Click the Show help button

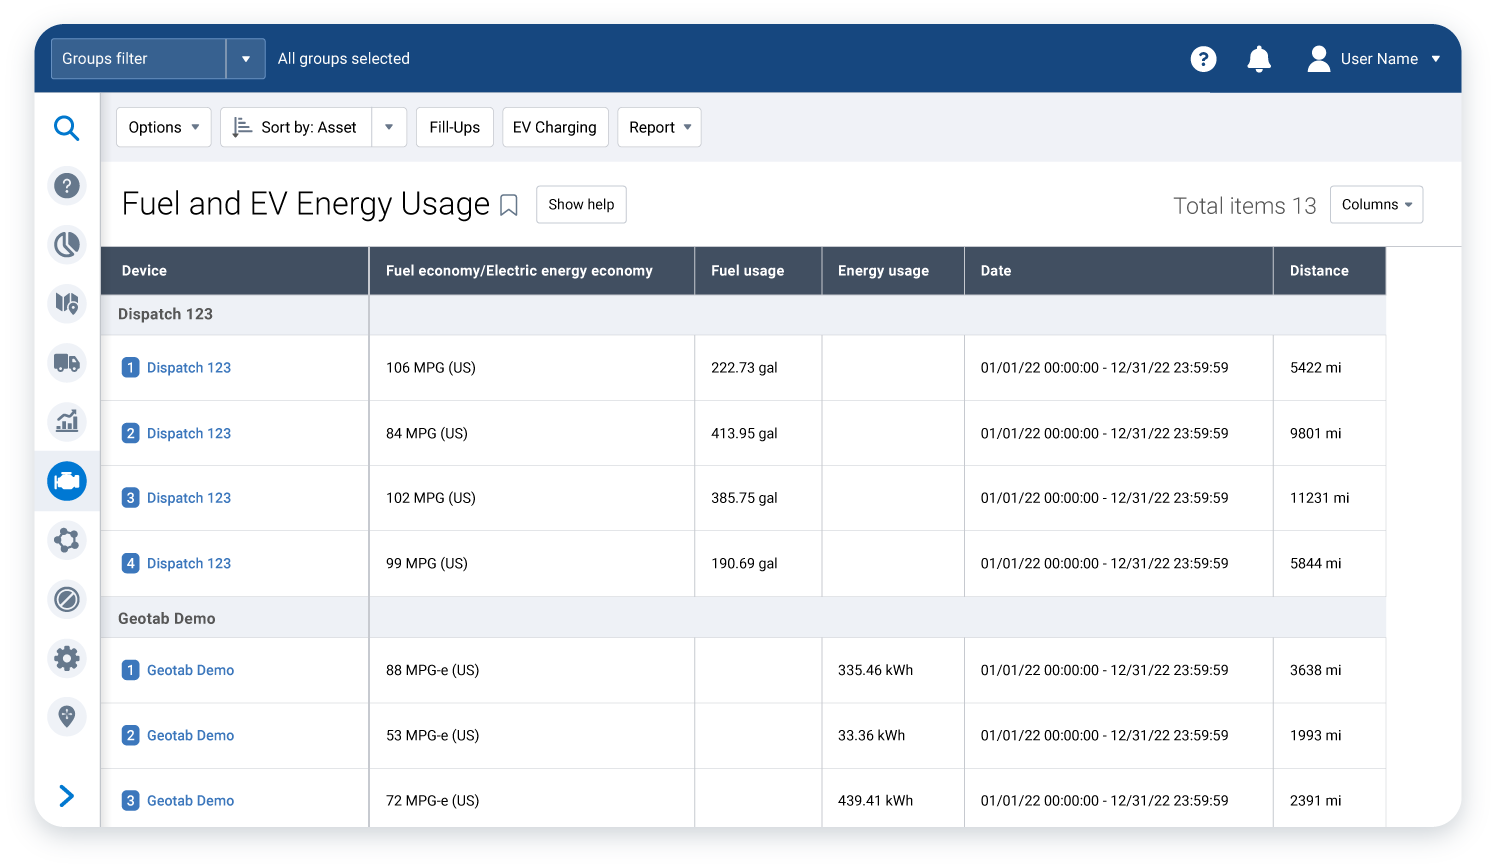coord(581,204)
